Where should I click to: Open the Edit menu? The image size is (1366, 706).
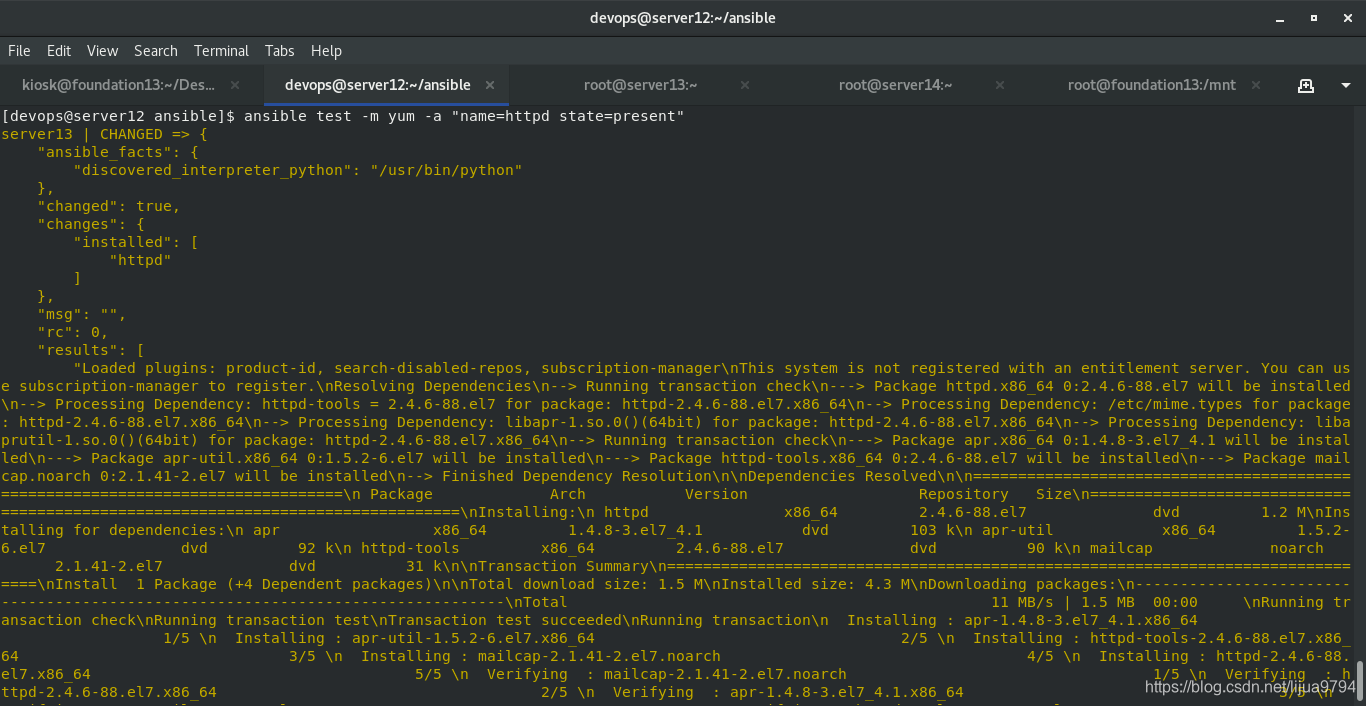[x=59, y=50]
